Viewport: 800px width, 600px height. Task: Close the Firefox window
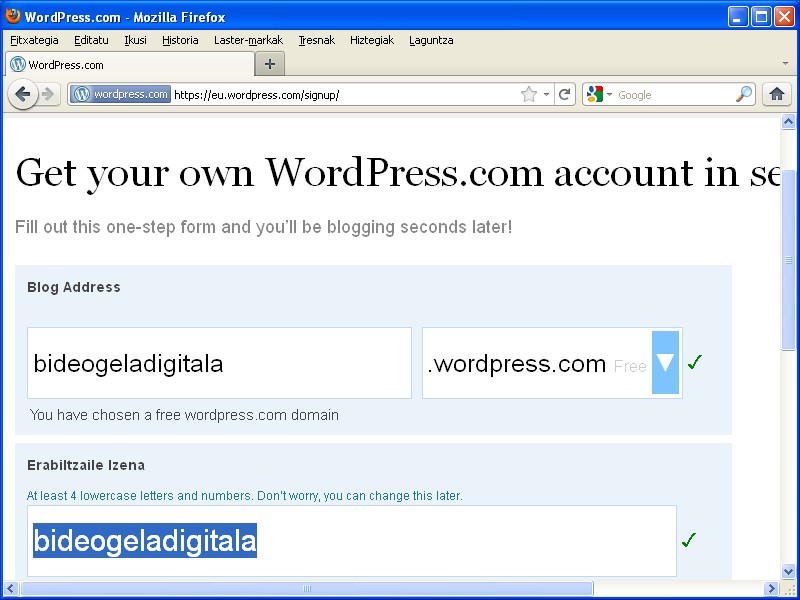click(785, 17)
